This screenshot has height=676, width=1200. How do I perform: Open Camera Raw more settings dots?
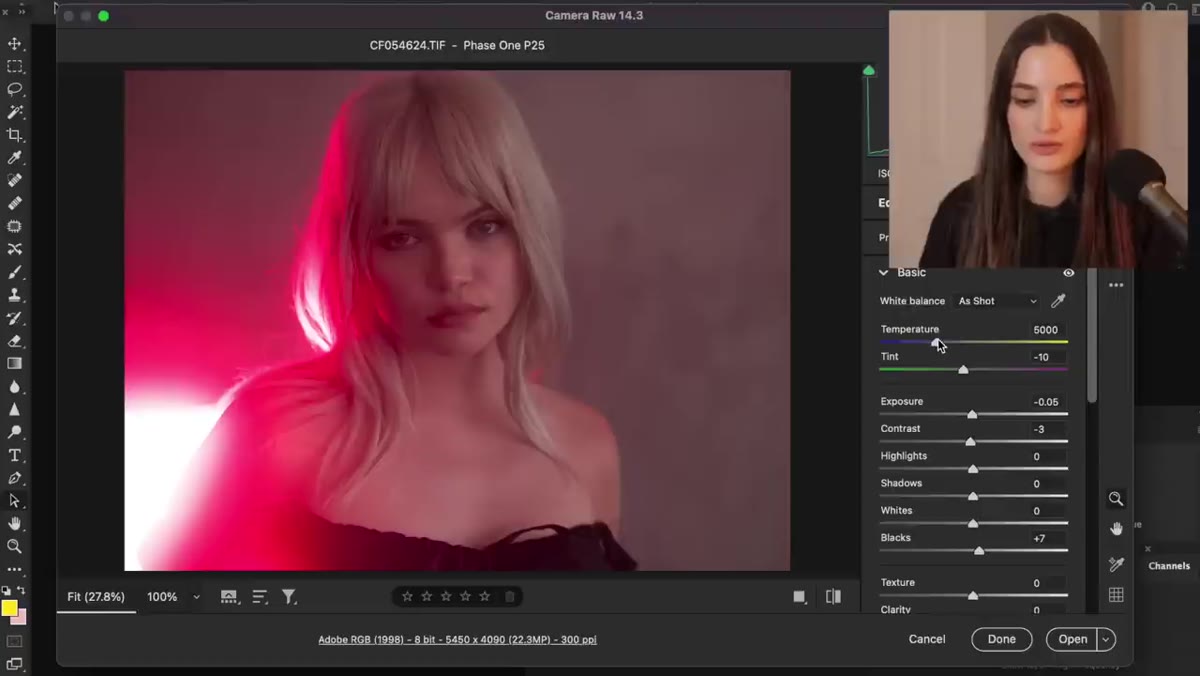(x=1116, y=285)
